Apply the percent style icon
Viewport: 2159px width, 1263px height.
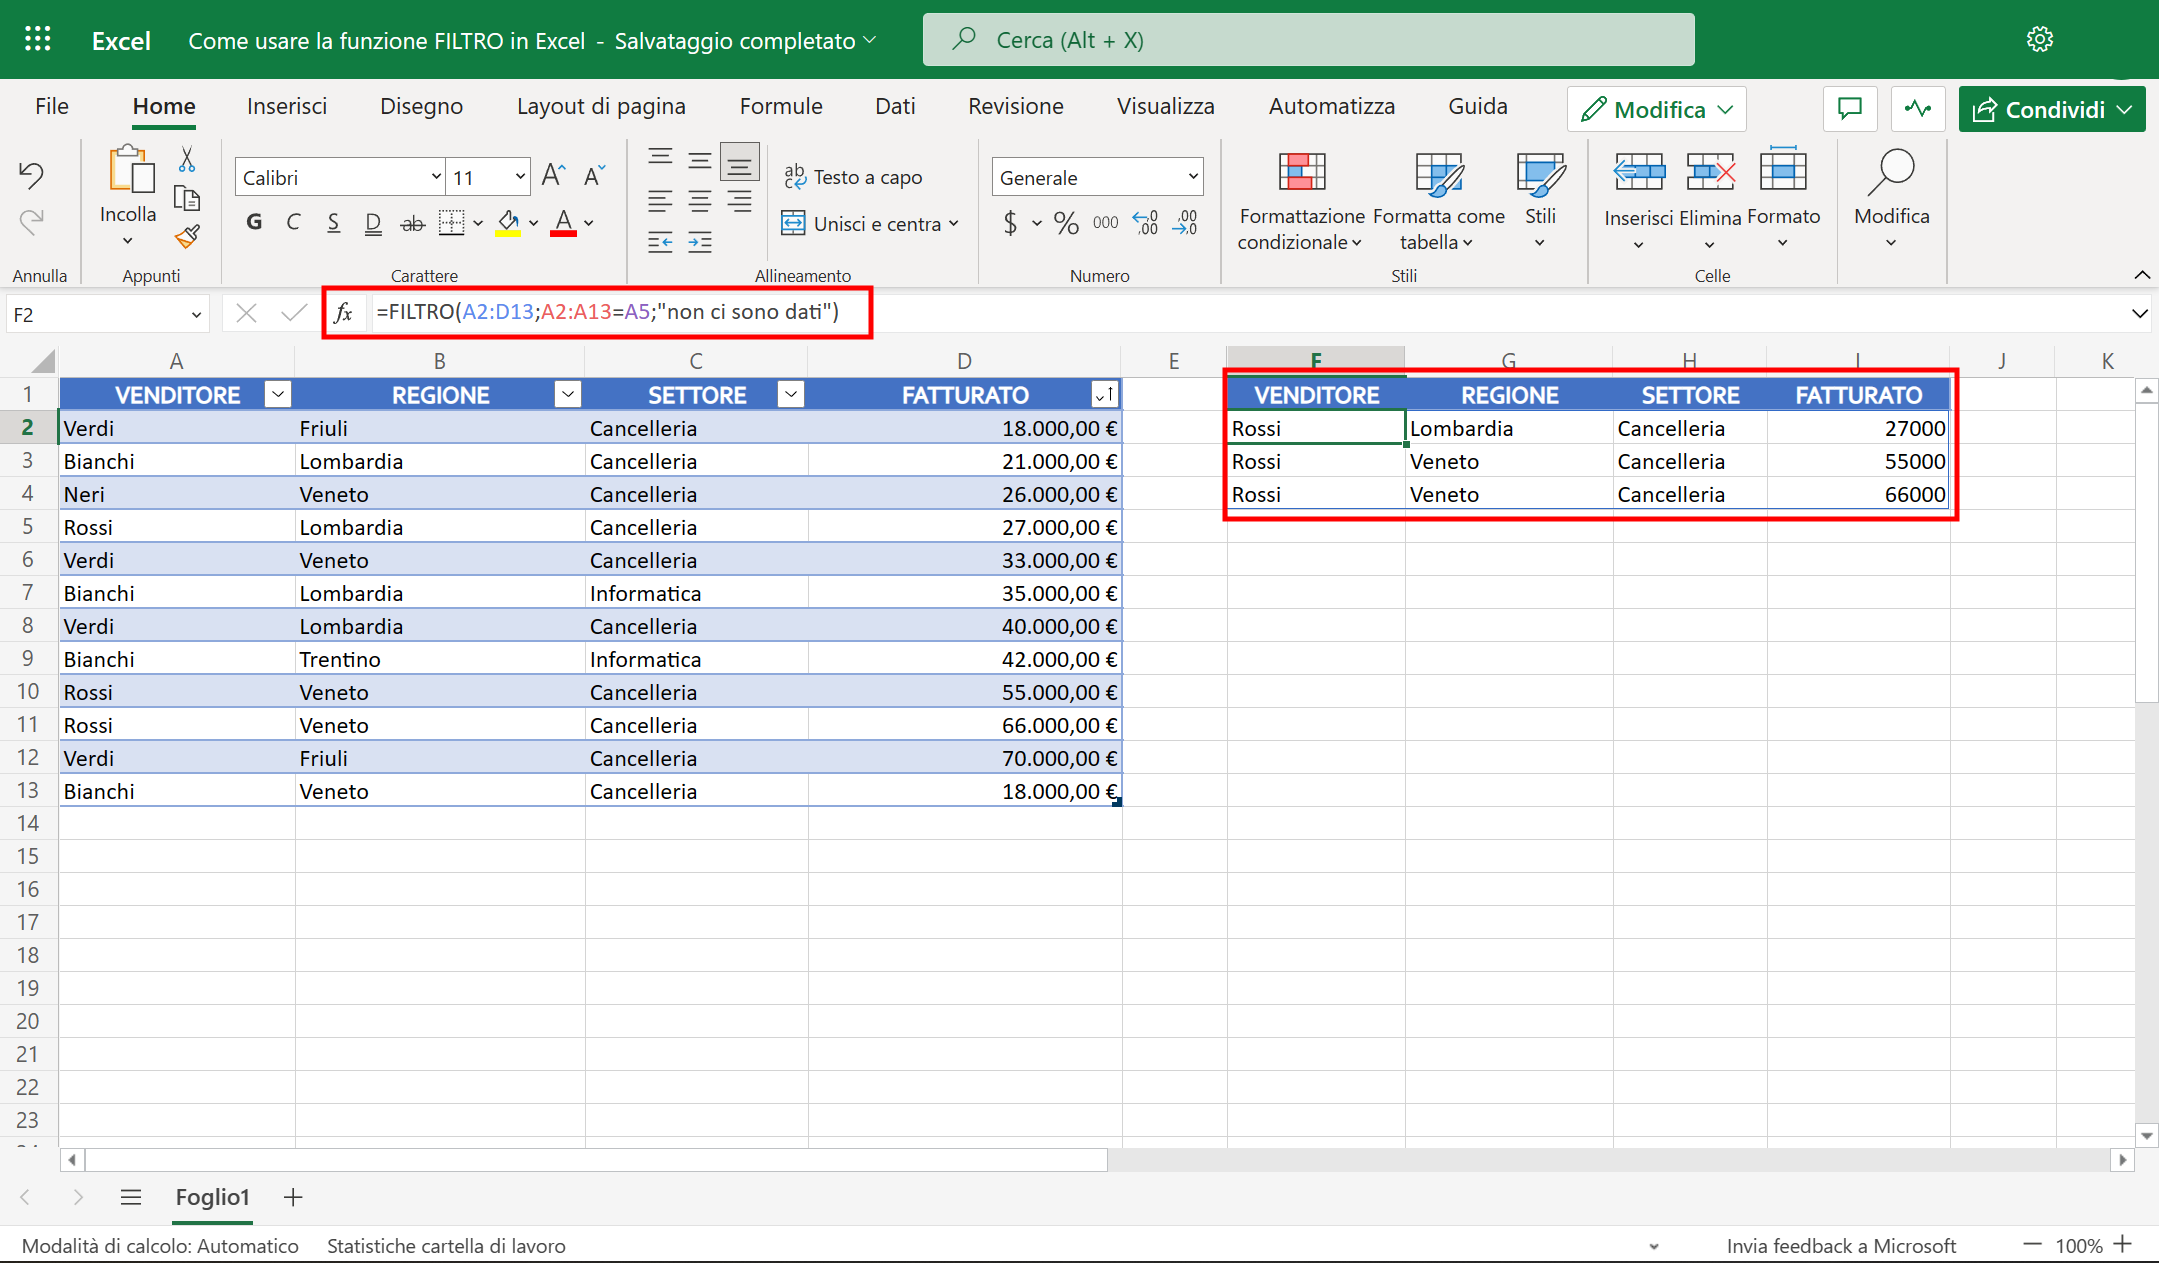click(1065, 222)
